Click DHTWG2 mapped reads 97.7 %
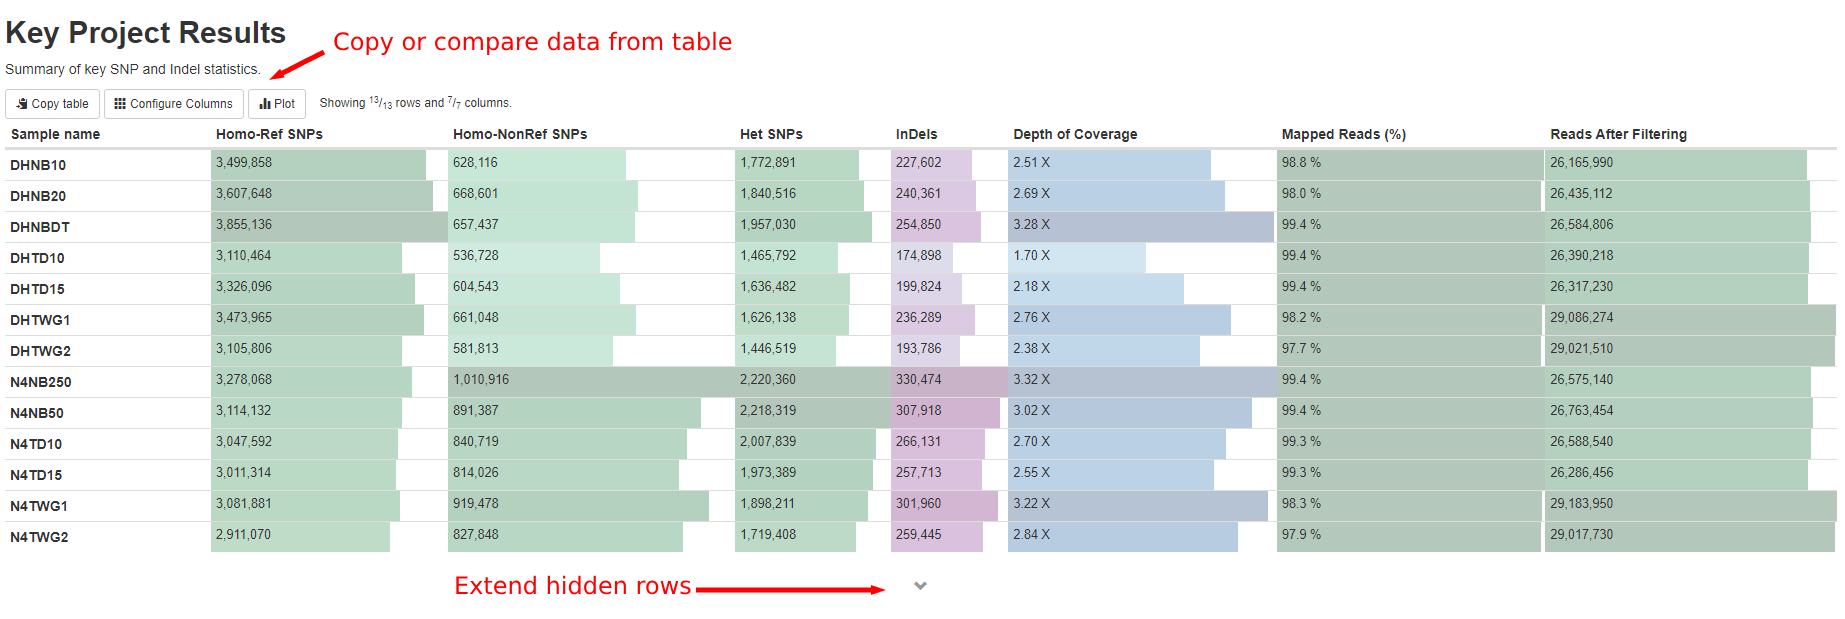Screen dimensions: 1845x619 [1301, 349]
